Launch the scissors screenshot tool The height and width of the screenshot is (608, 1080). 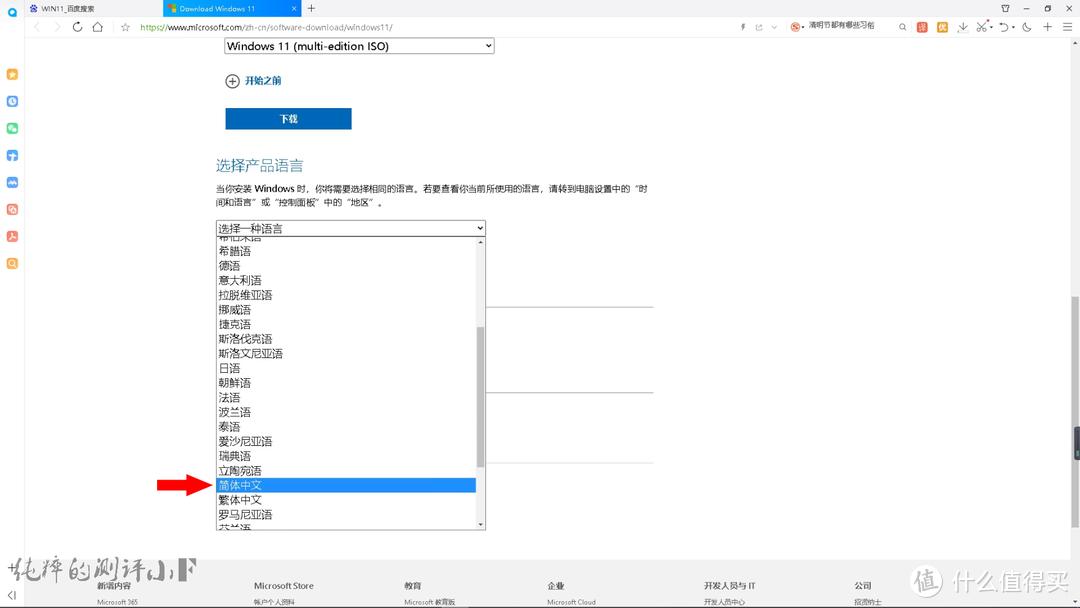click(983, 26)
